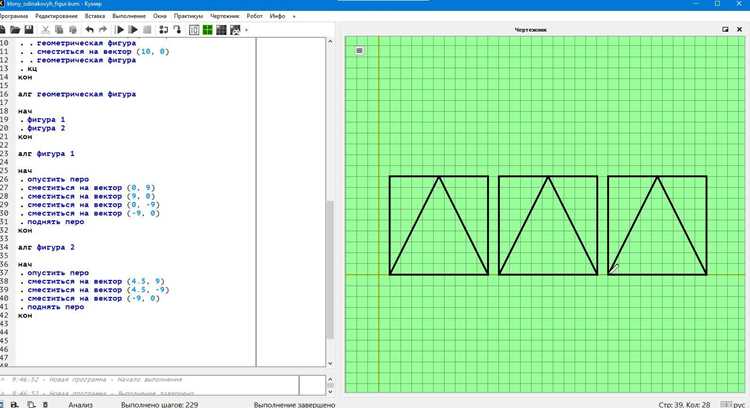Cut selection using the scissors icon

pyautogui.click(x=45, y=30)
